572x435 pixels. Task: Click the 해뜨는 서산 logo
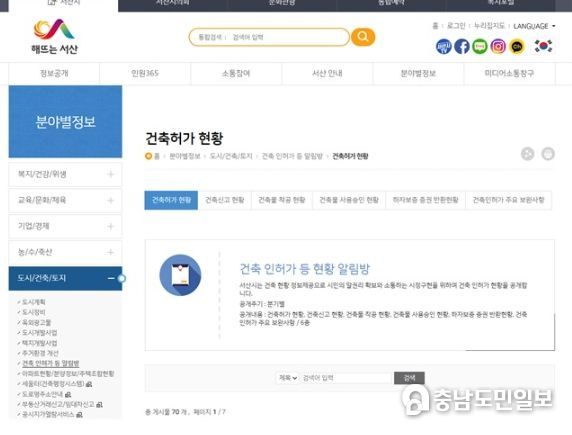tap(54, 36)
